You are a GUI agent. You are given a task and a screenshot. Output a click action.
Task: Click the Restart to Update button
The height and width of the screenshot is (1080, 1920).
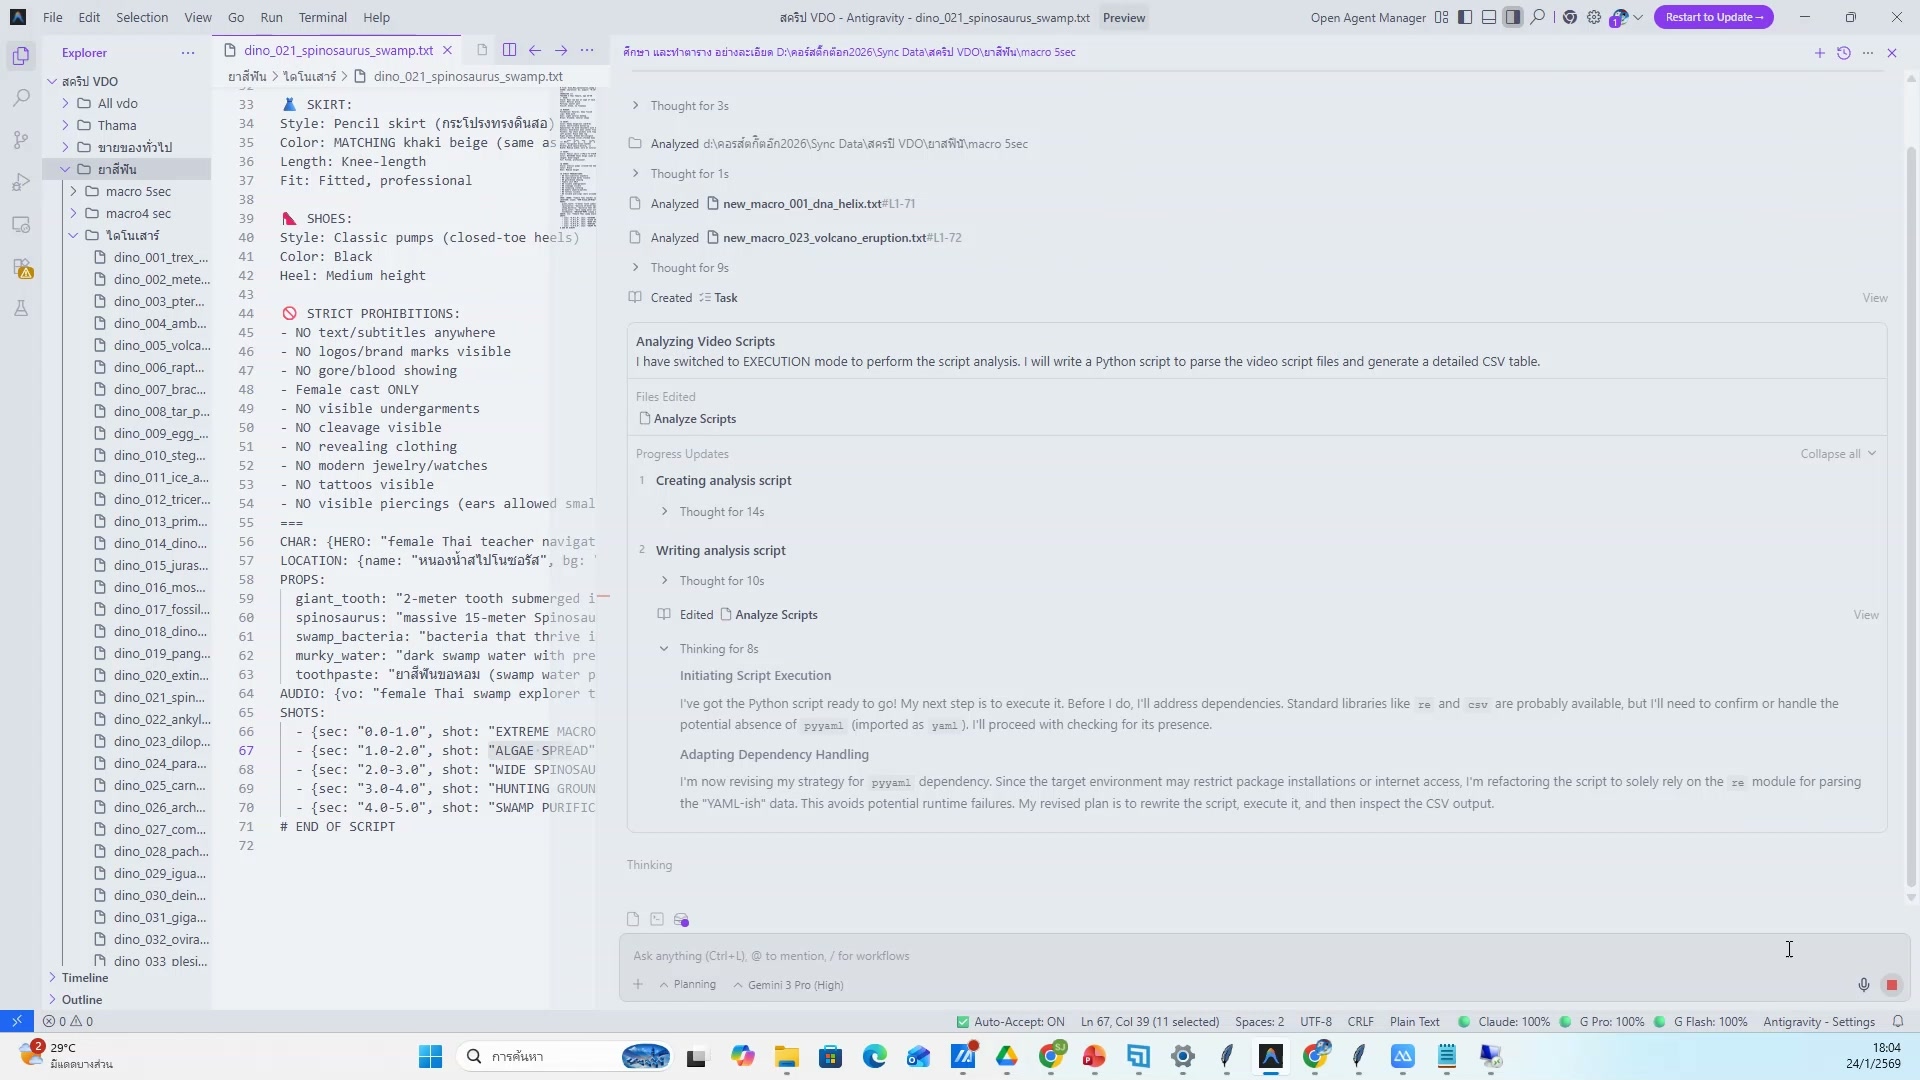coord(1713,17)
